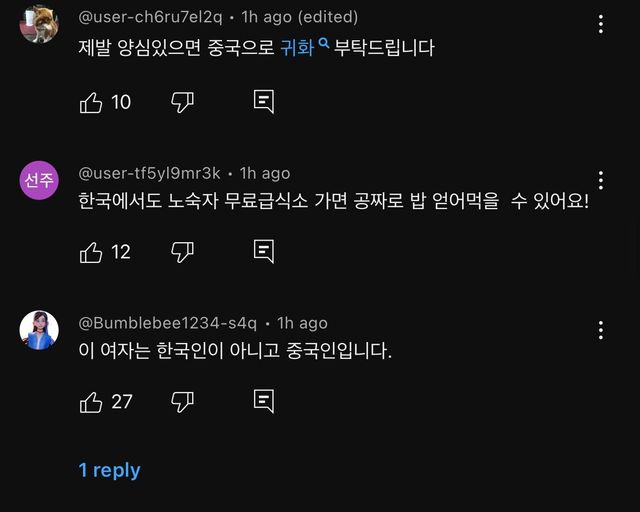Open options menu for user-tf5yl9mr3k comment
The image size is (640, 512).
point(601,180)
